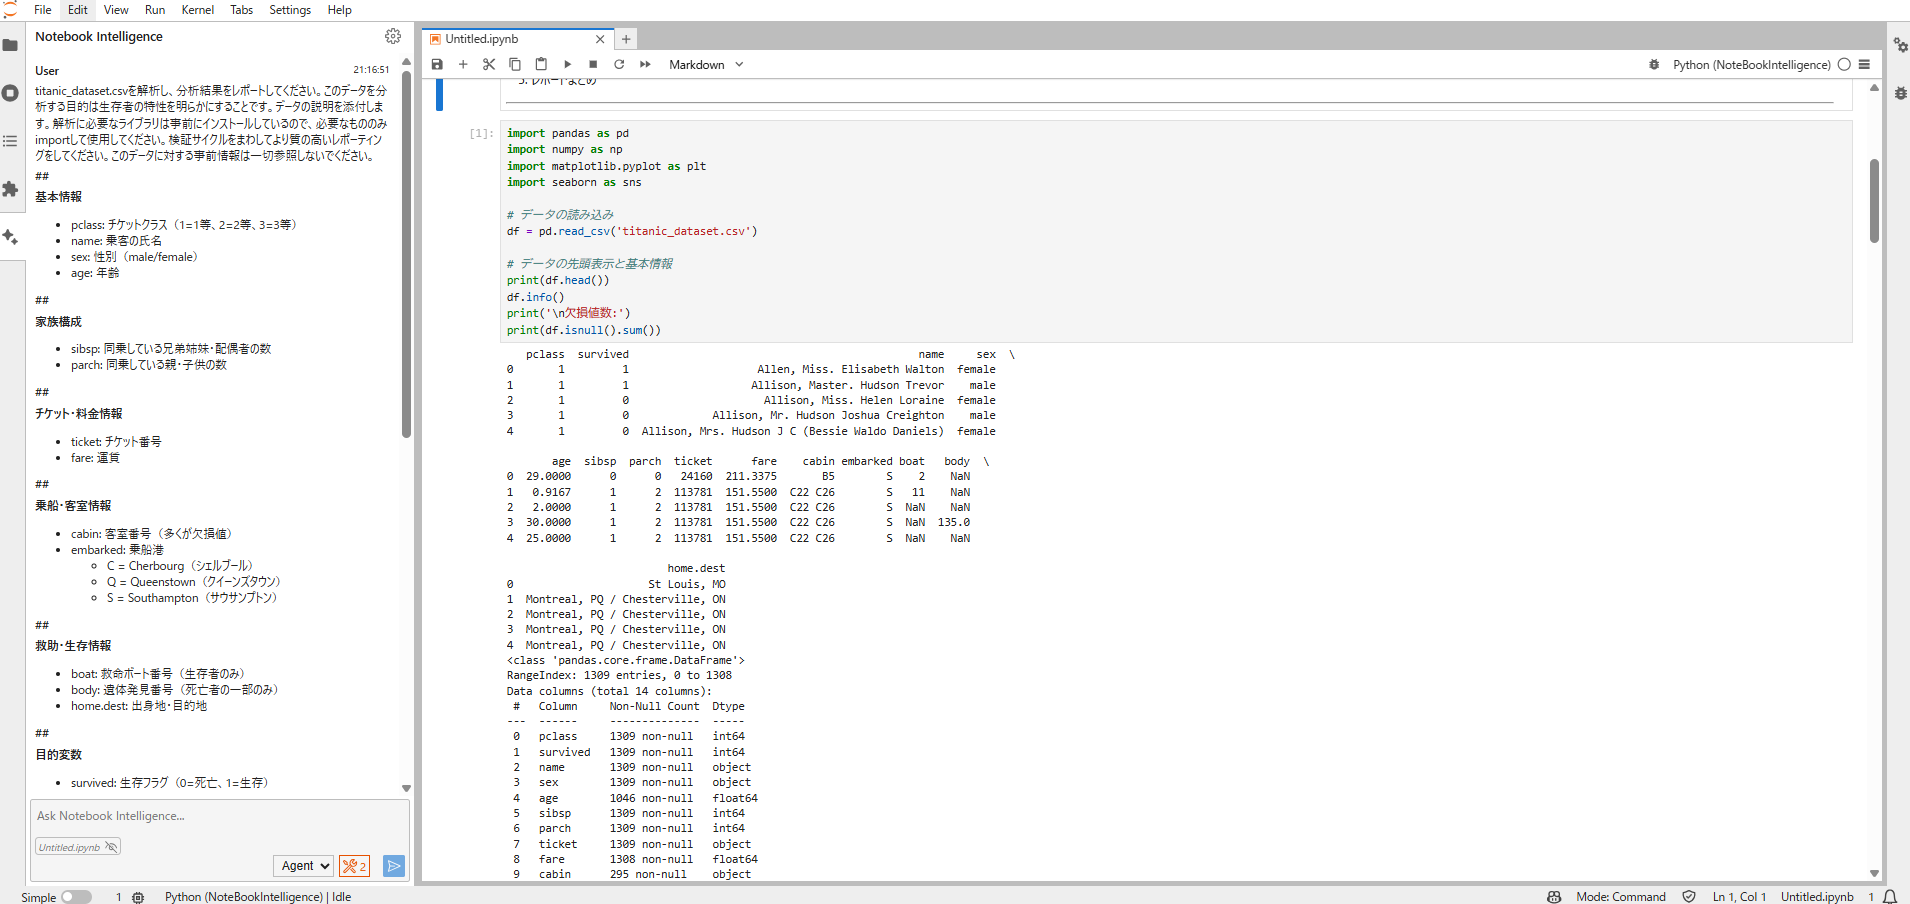1910x904 pixels.
Task: Click the code cell with pandas imports
Action: [x=1176, y=231]
